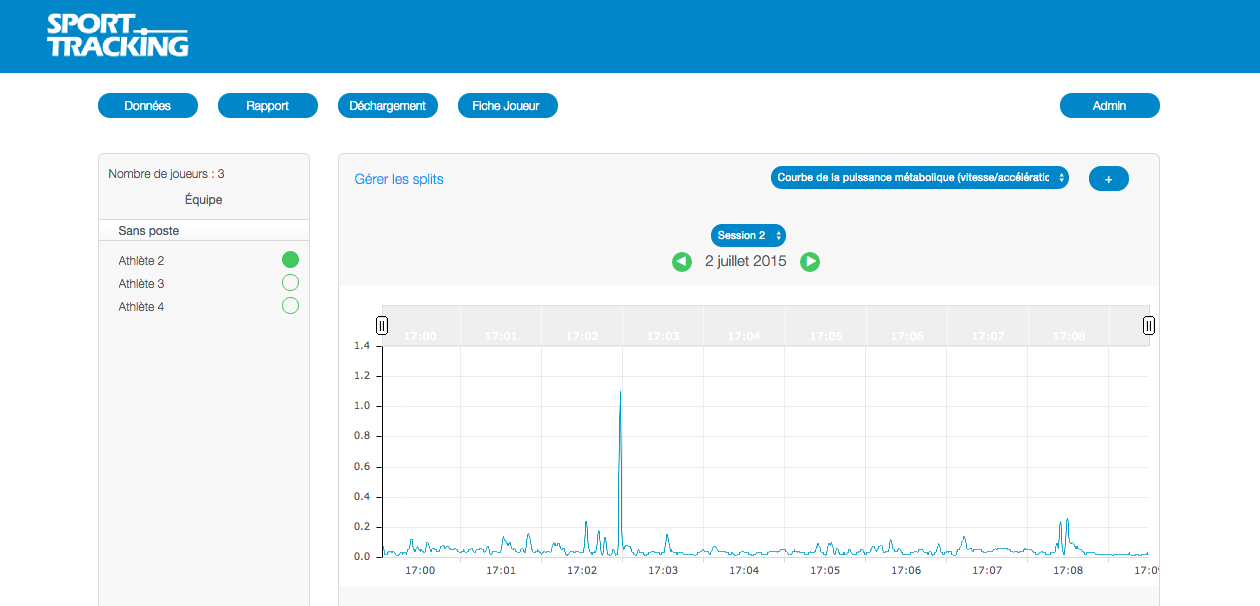Select Athlète 2 name in the team list

click(141, 261)
